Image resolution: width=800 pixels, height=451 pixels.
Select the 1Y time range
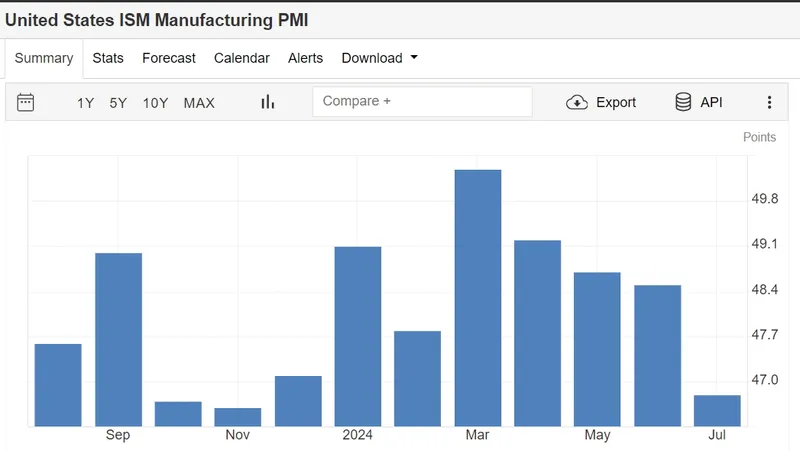(x=85, y=102)
